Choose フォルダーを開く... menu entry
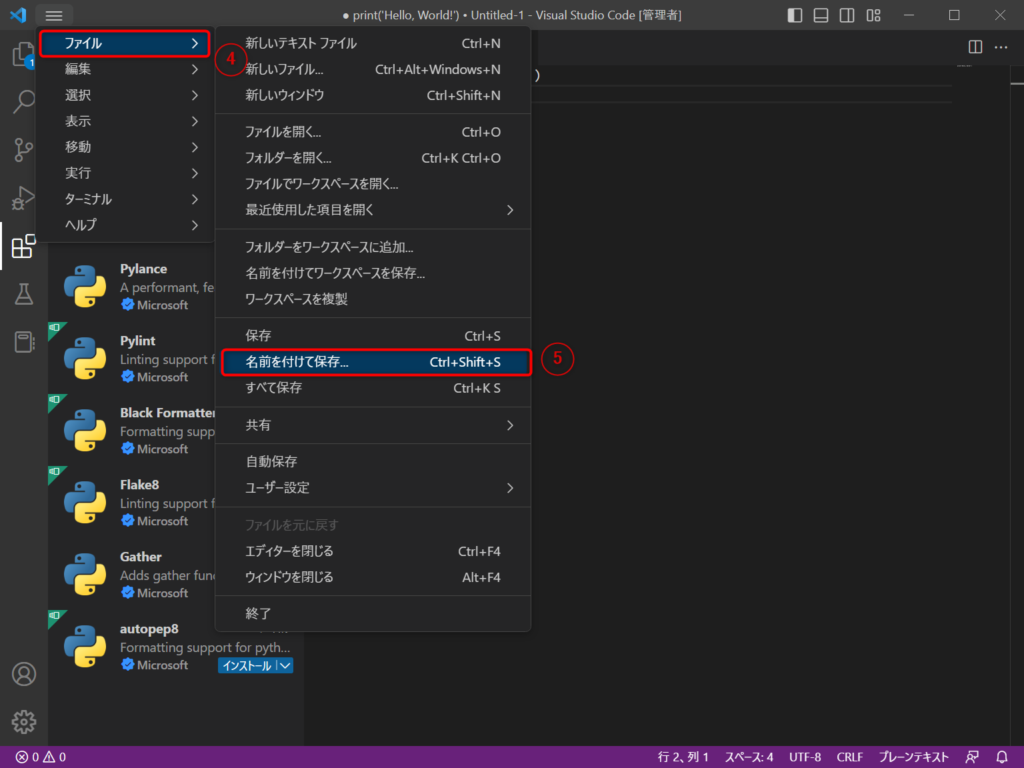Viewport: 1024px width, 768px height. 373,158
